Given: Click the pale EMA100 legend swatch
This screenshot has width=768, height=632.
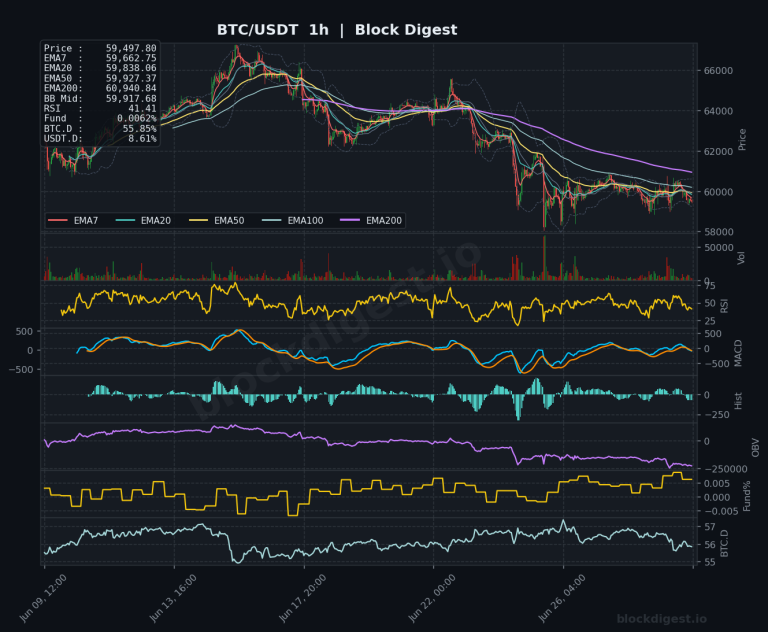Looking at the screenshot, I should [272, 220].
